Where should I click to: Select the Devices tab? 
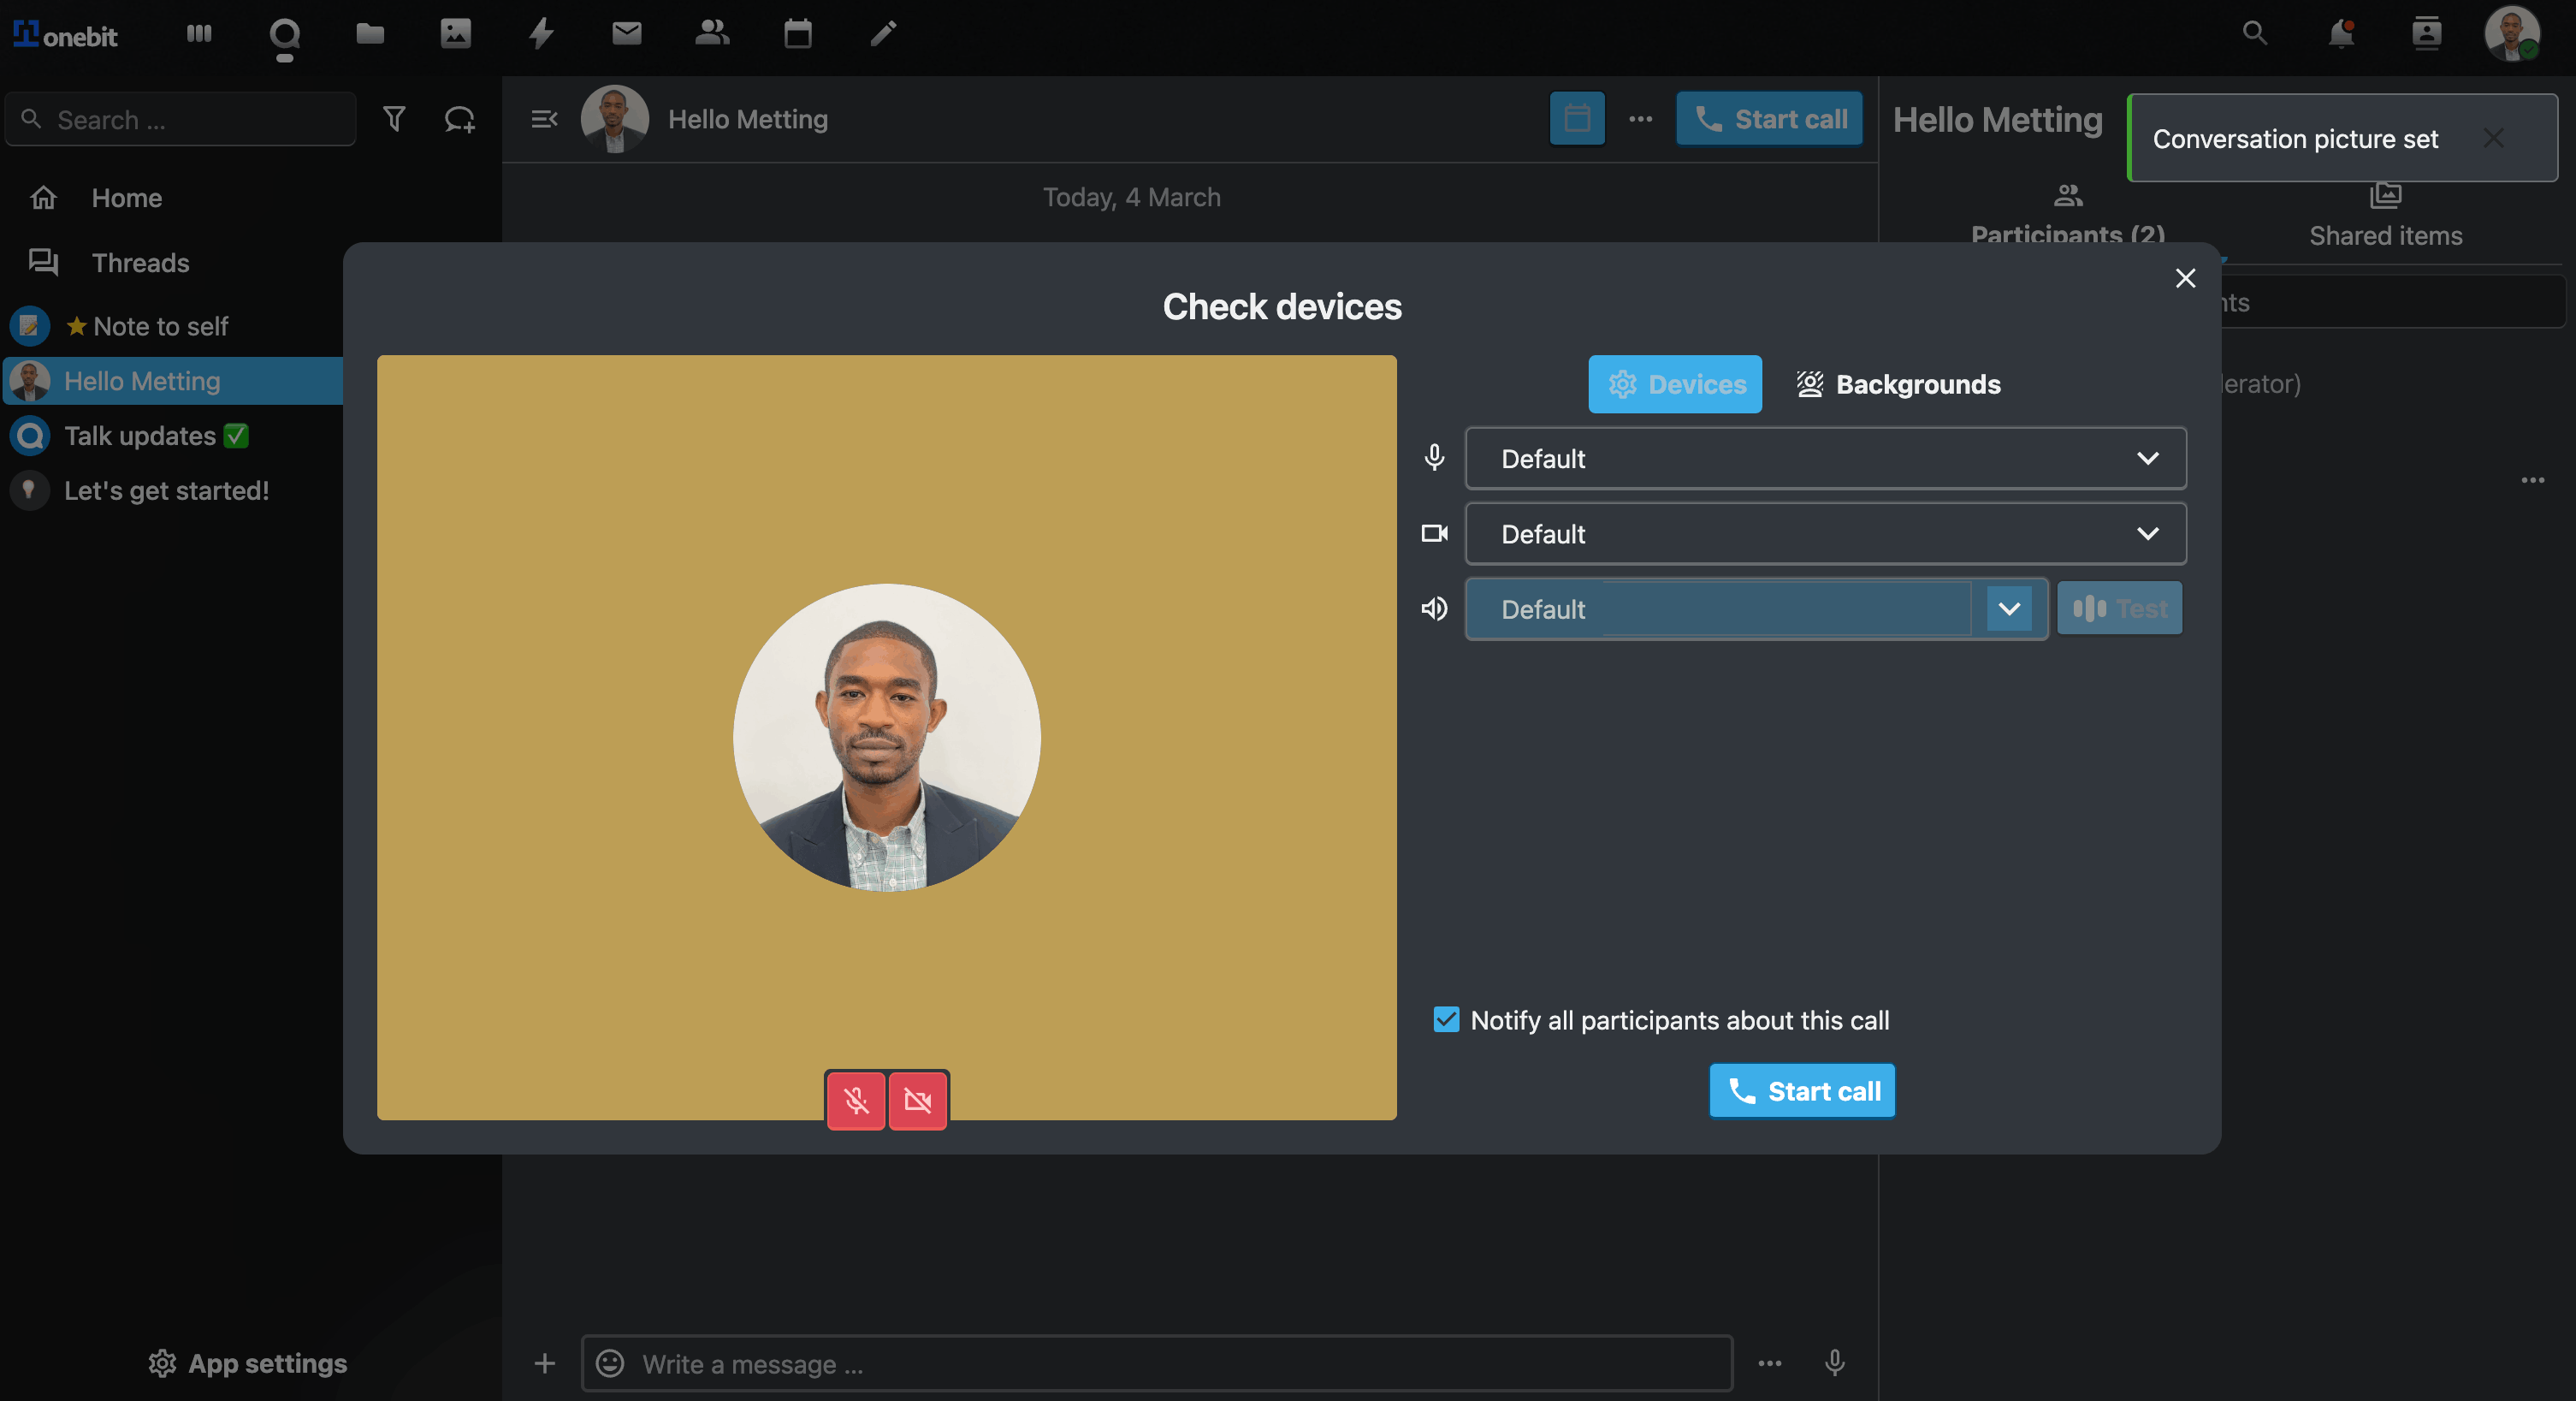click(1675, 384)
